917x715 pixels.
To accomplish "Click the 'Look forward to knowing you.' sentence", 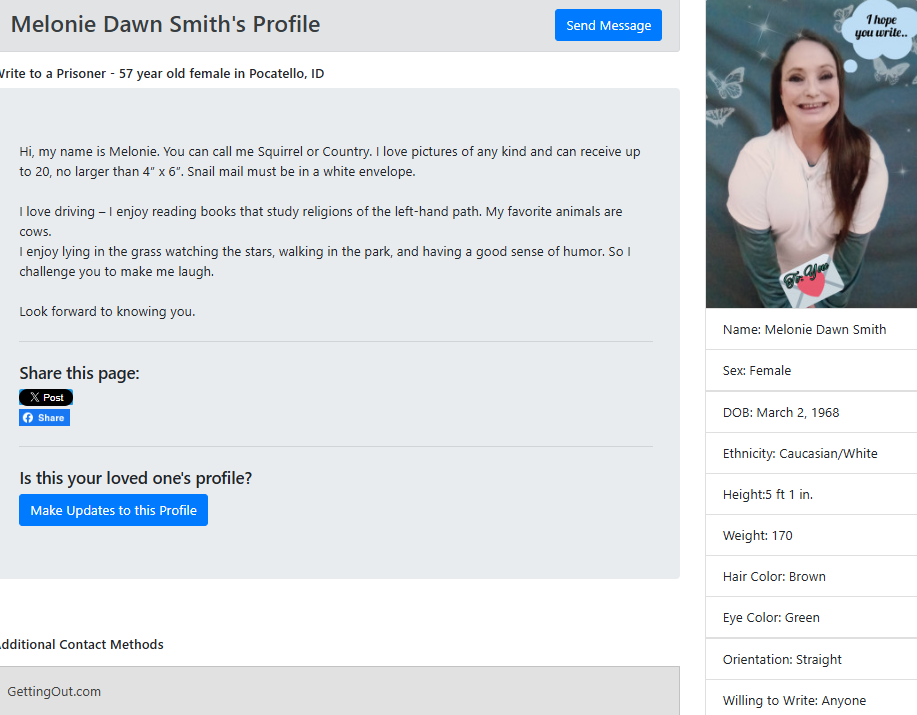I will [x=107, y=312].
